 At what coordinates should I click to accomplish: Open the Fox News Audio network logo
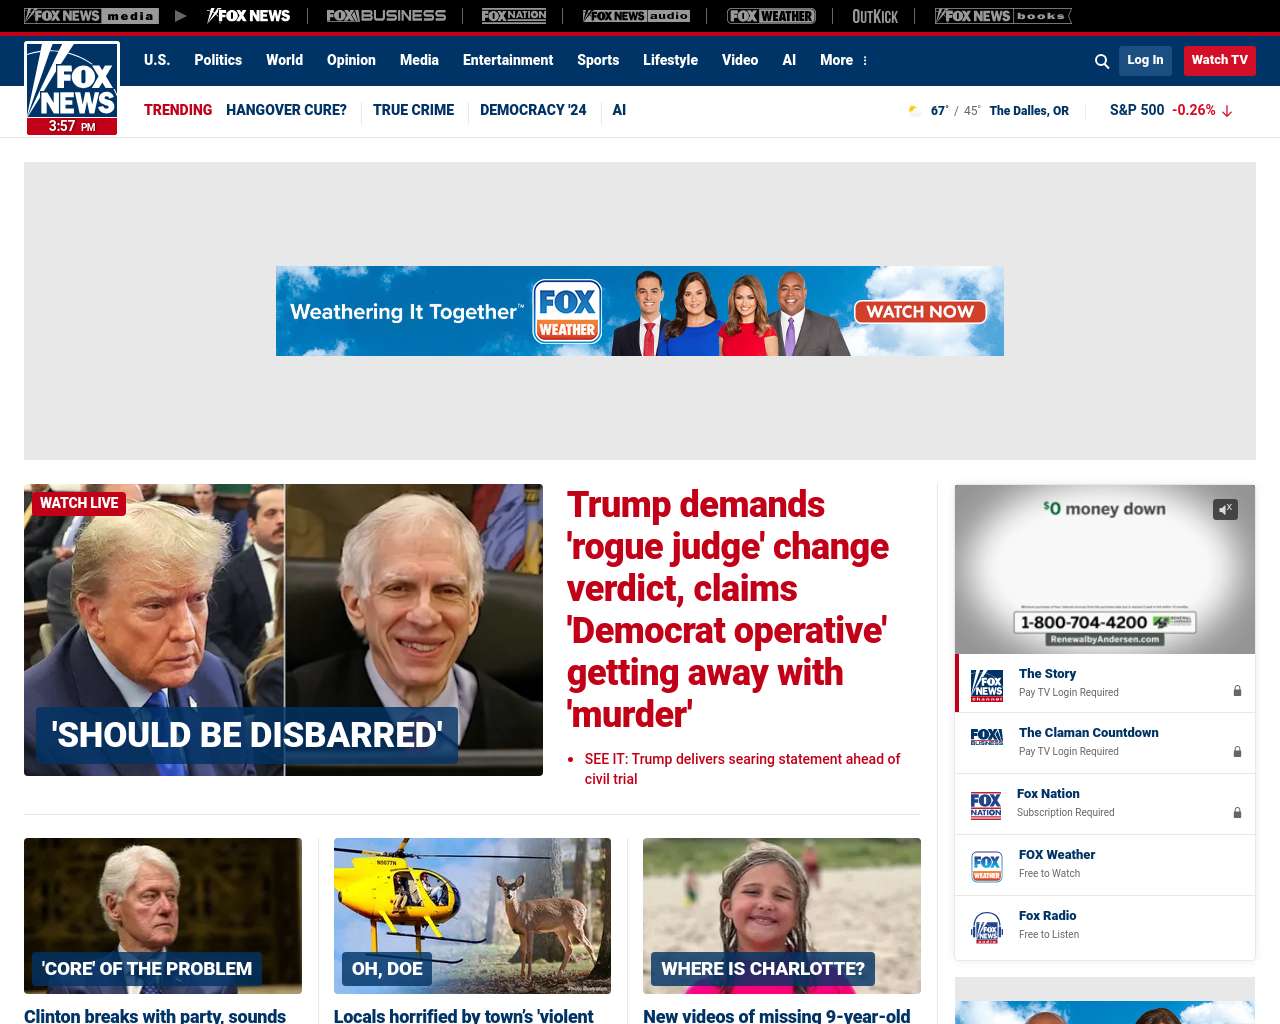(x=636, y=16)
